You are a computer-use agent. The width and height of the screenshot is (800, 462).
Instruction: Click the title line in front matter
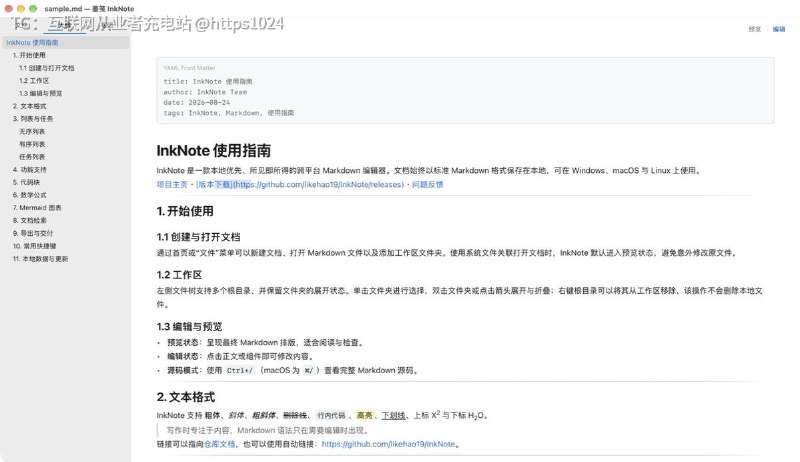208,82
